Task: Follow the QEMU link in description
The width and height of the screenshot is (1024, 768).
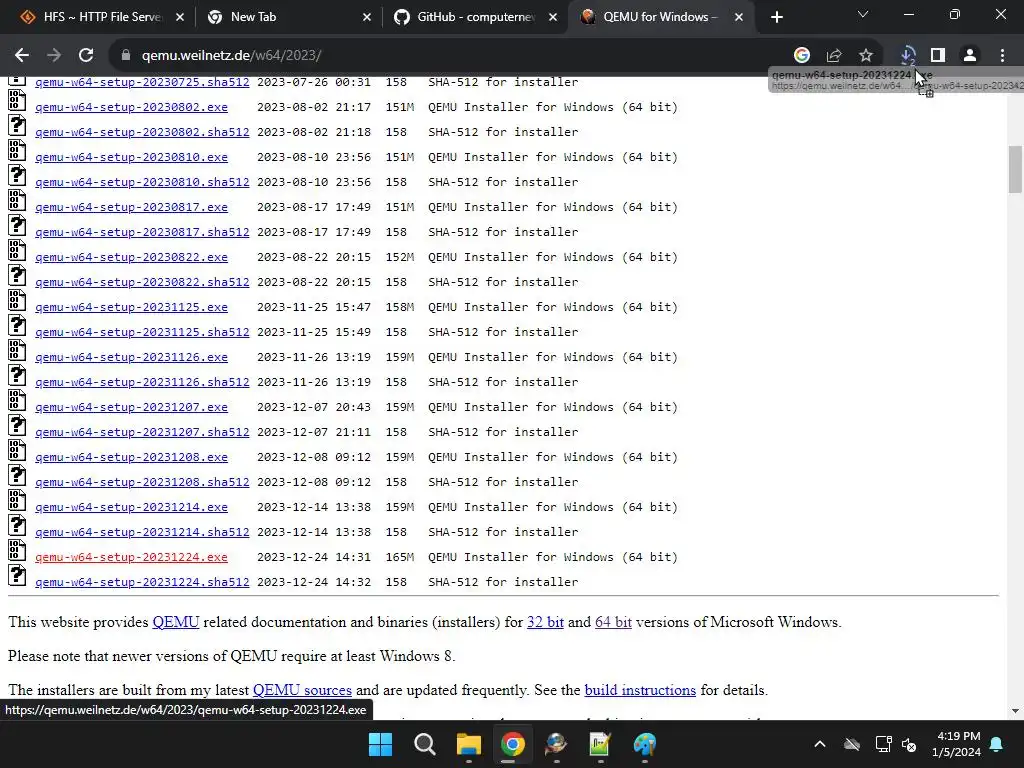Action: pyautogui.click(x=176, y=622)
